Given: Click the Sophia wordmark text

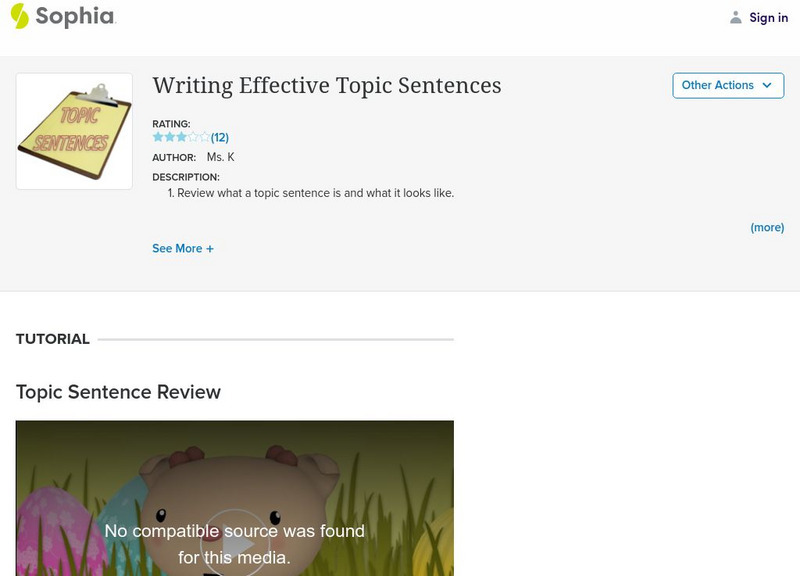Looking at the screenshot, I should pyautogui.click(x=74, y=16).
